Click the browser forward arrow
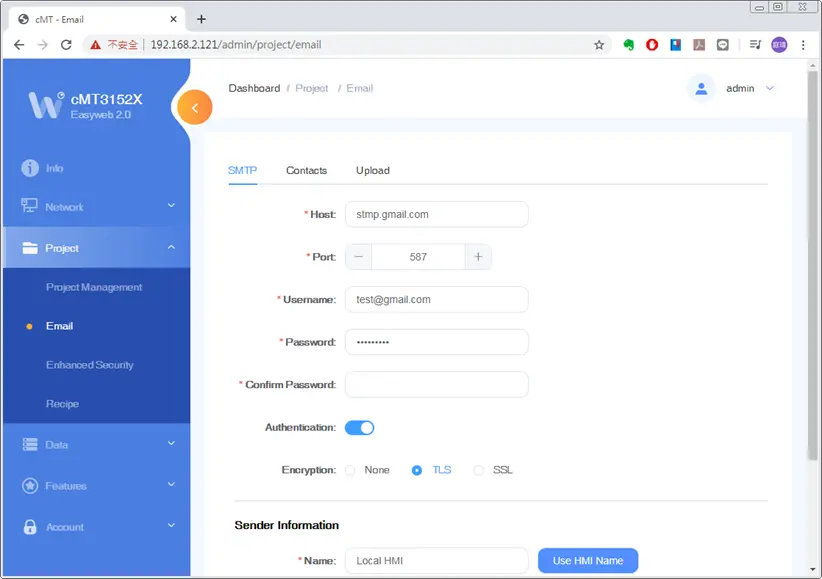This screenshot has height=579, width=822. pyautogui.click(x=42, y=45)
